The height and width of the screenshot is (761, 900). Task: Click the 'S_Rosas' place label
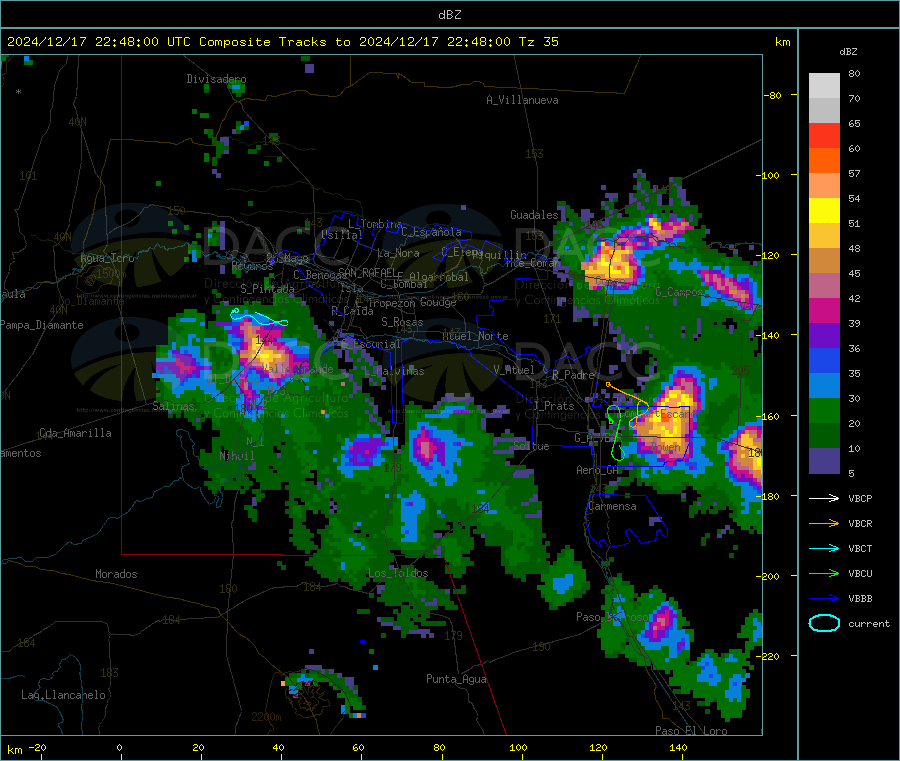(402, 322)
